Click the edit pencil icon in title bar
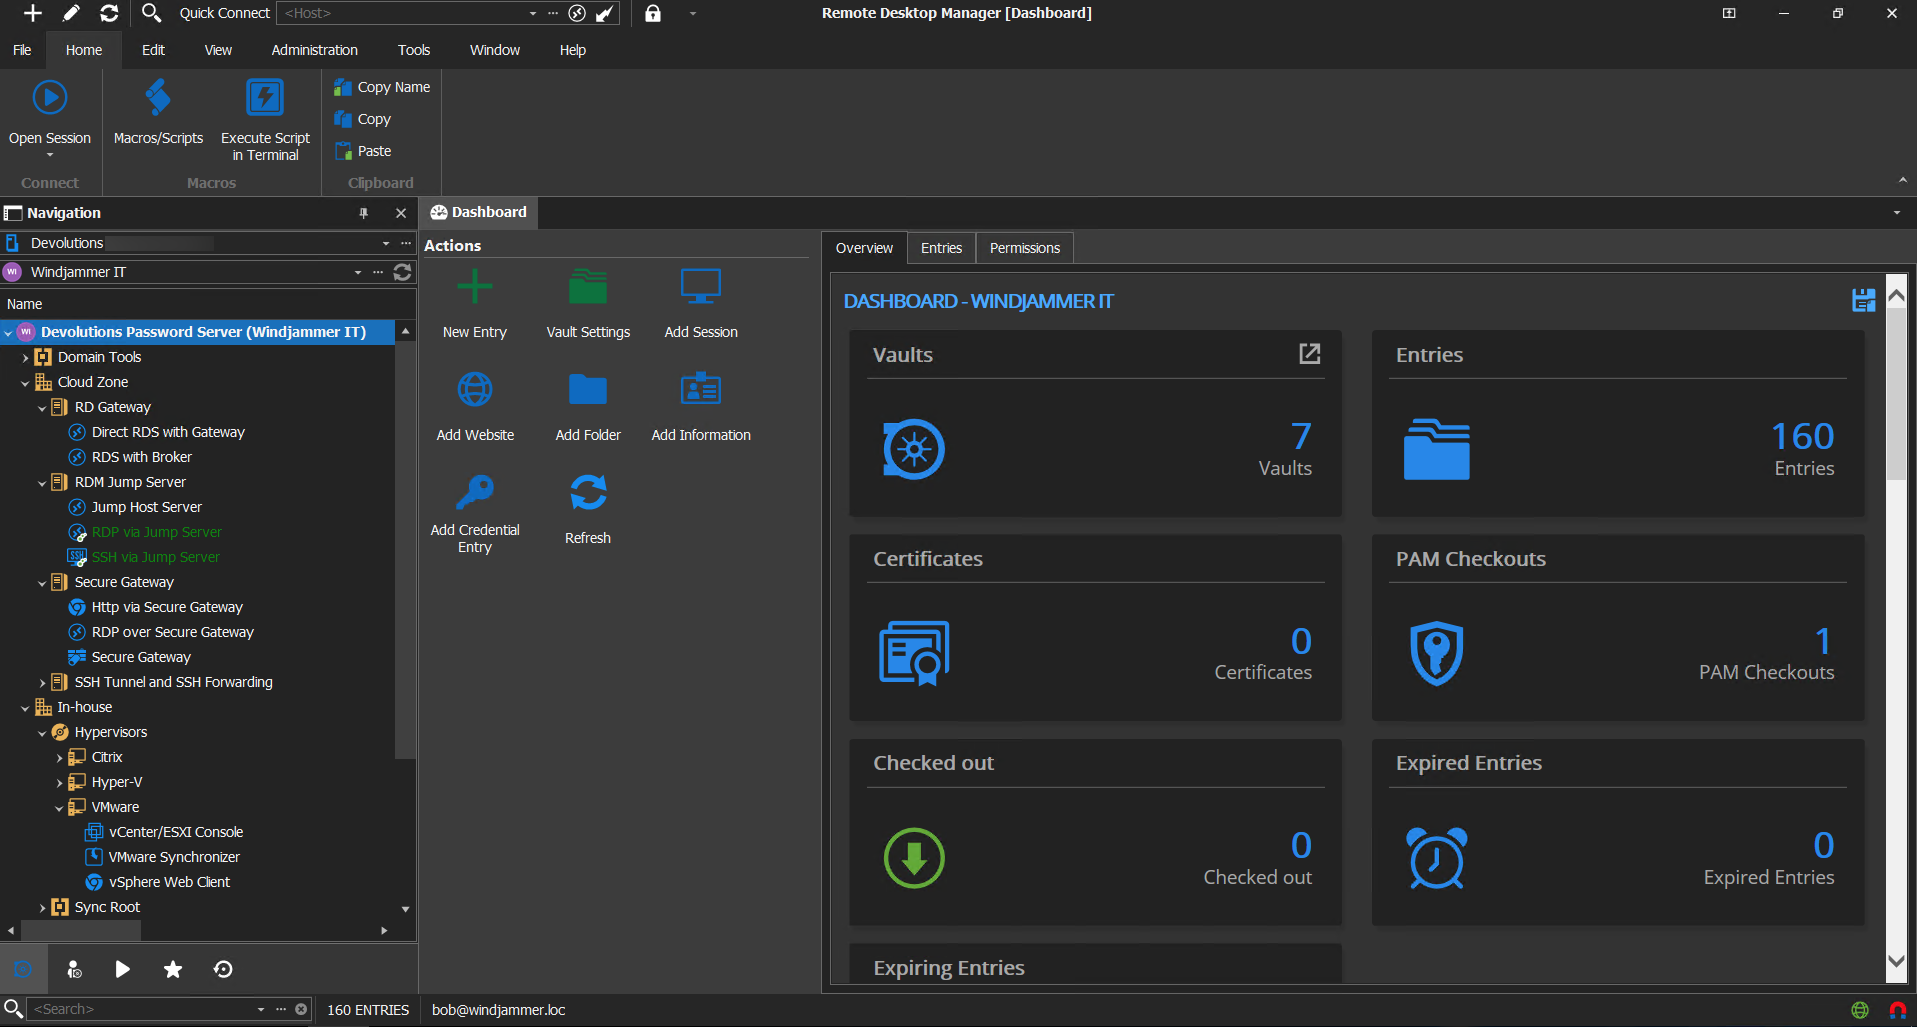Screen dimensions: 1917x1027 click(x=71, y=13)
